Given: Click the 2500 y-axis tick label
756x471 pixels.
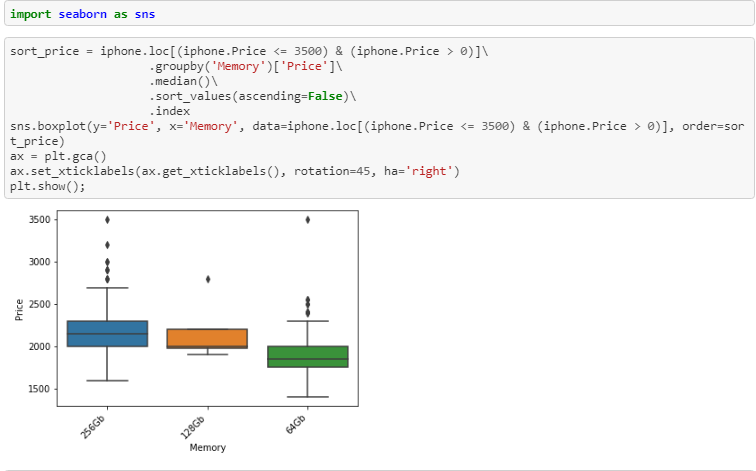Looking at the screenshot, I should coord(40,304).
